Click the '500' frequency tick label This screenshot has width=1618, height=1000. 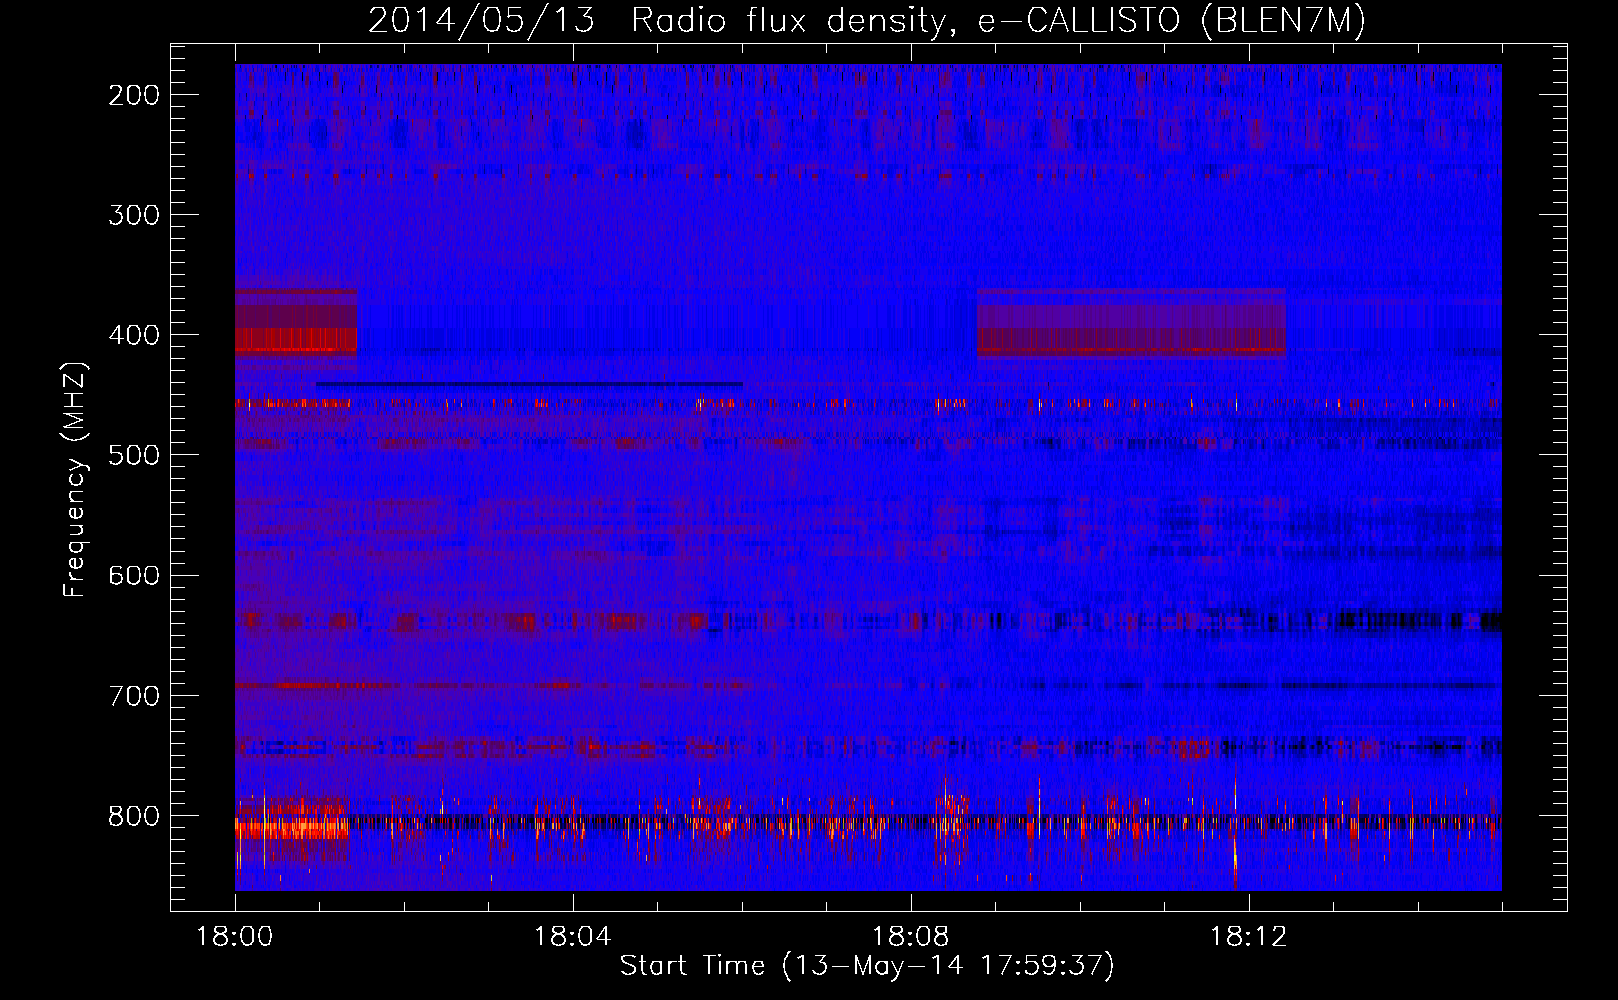pyautogui.click(x=134, y=455)
